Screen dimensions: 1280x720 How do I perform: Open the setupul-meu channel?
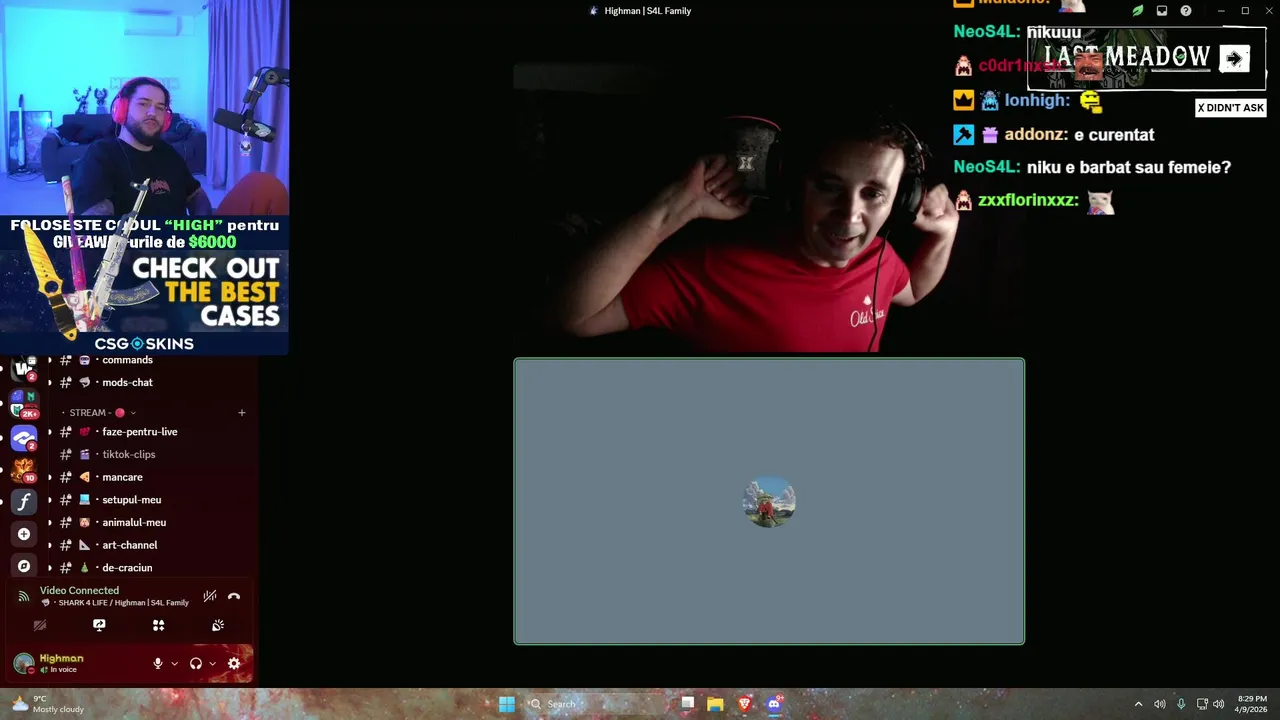pyautogui.click(x=131, y=500)
